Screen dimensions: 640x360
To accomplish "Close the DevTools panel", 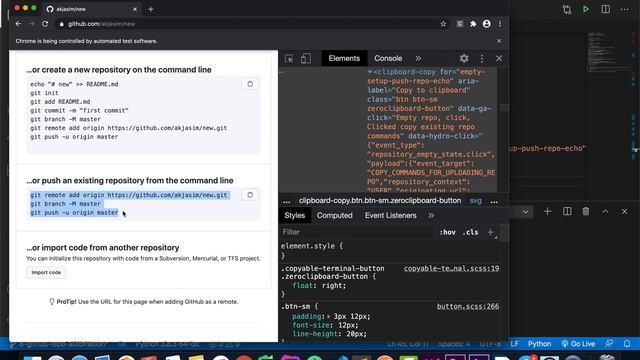I will click(x=499, y=58).
